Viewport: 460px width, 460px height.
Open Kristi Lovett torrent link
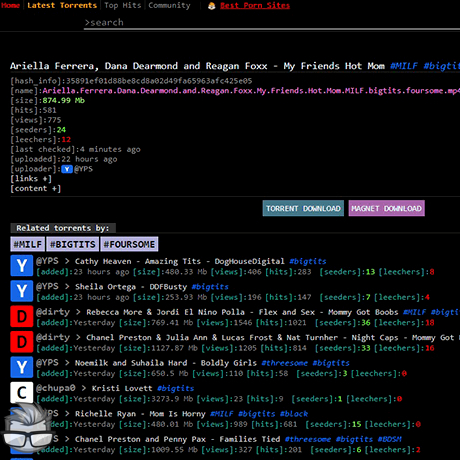pos(122,388)
